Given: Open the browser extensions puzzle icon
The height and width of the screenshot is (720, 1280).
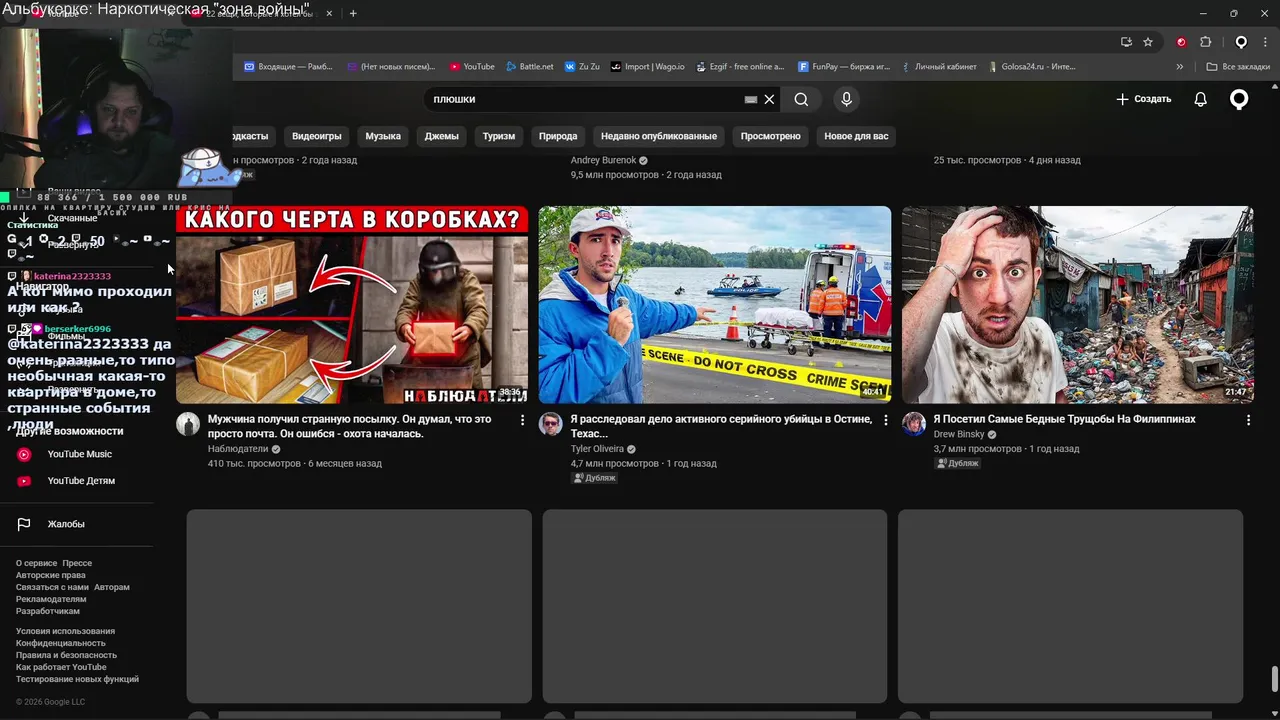Looking at the screenshot, I should [1205, 42].
